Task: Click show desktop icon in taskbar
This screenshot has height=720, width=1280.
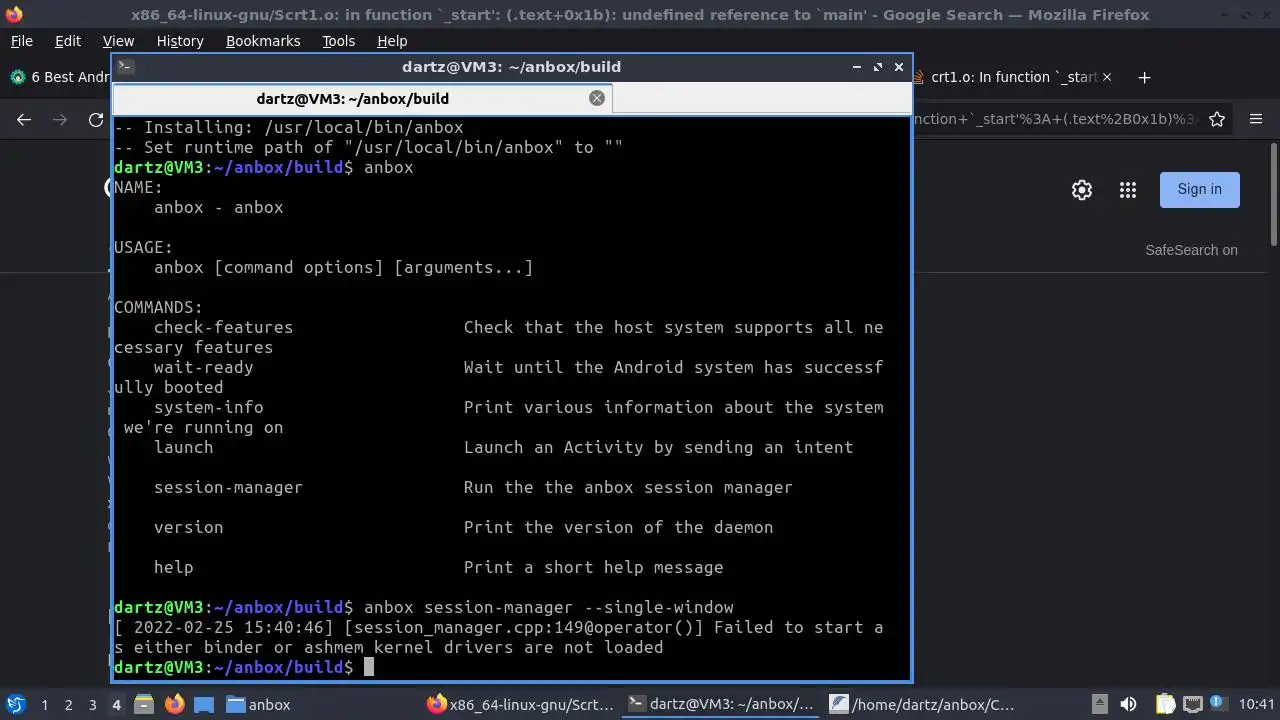Action: click(x=204, y=705)
